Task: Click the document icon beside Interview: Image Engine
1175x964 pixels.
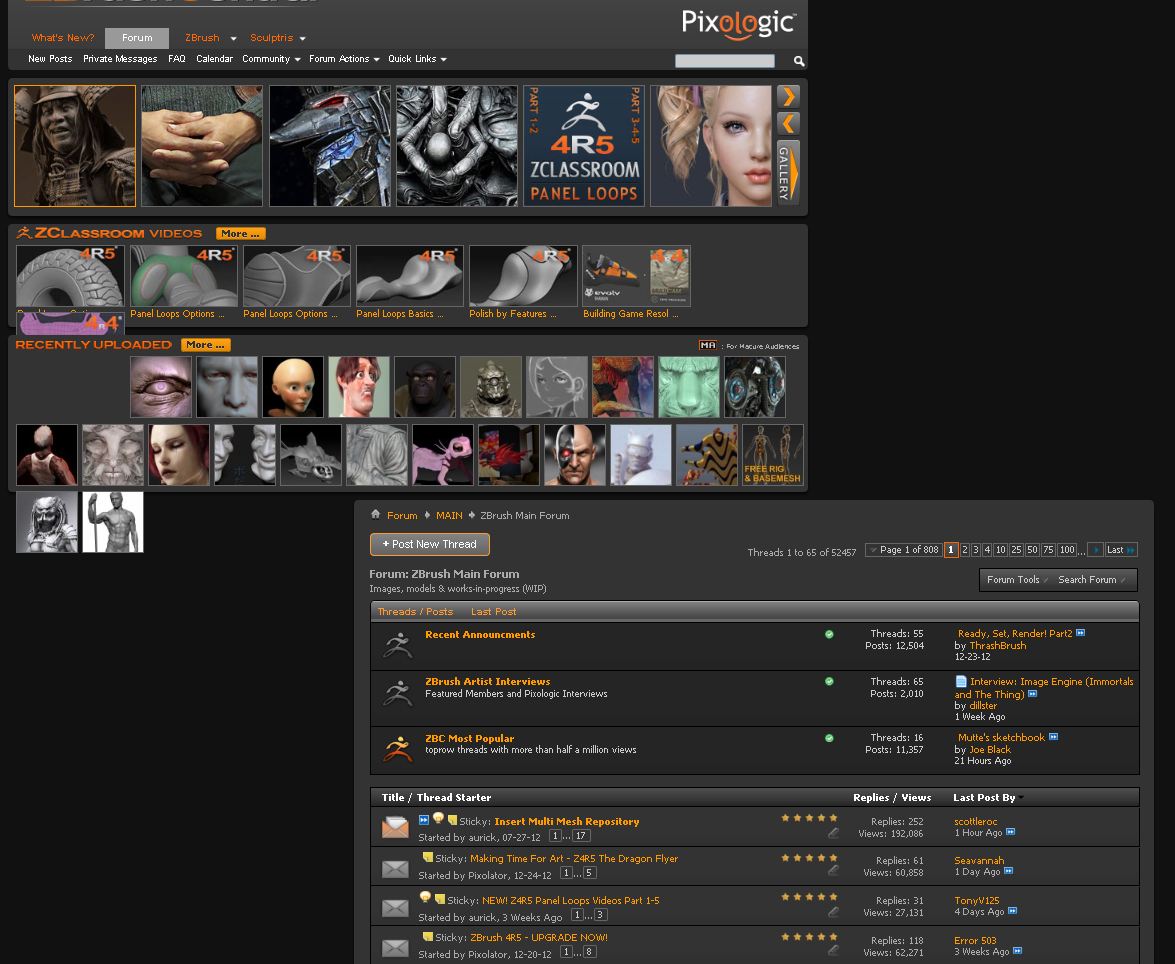Action: coord(961,681)
